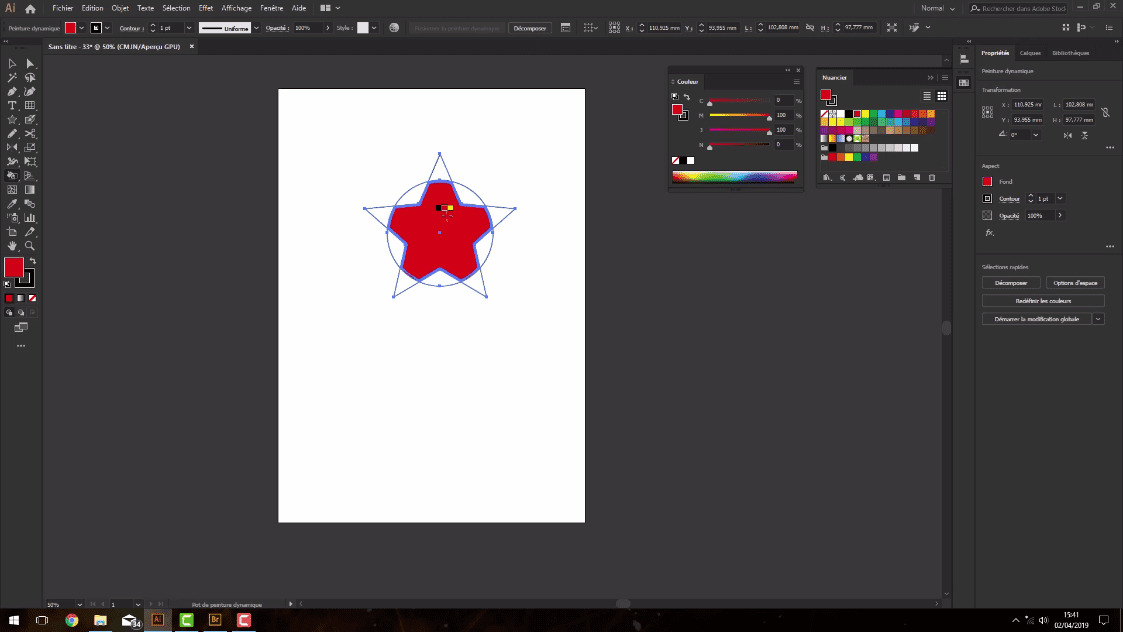Select the Mesh tool in the toolbar
The height and width of the screenshot is (632, 1123).
click(x=11, y=189)
